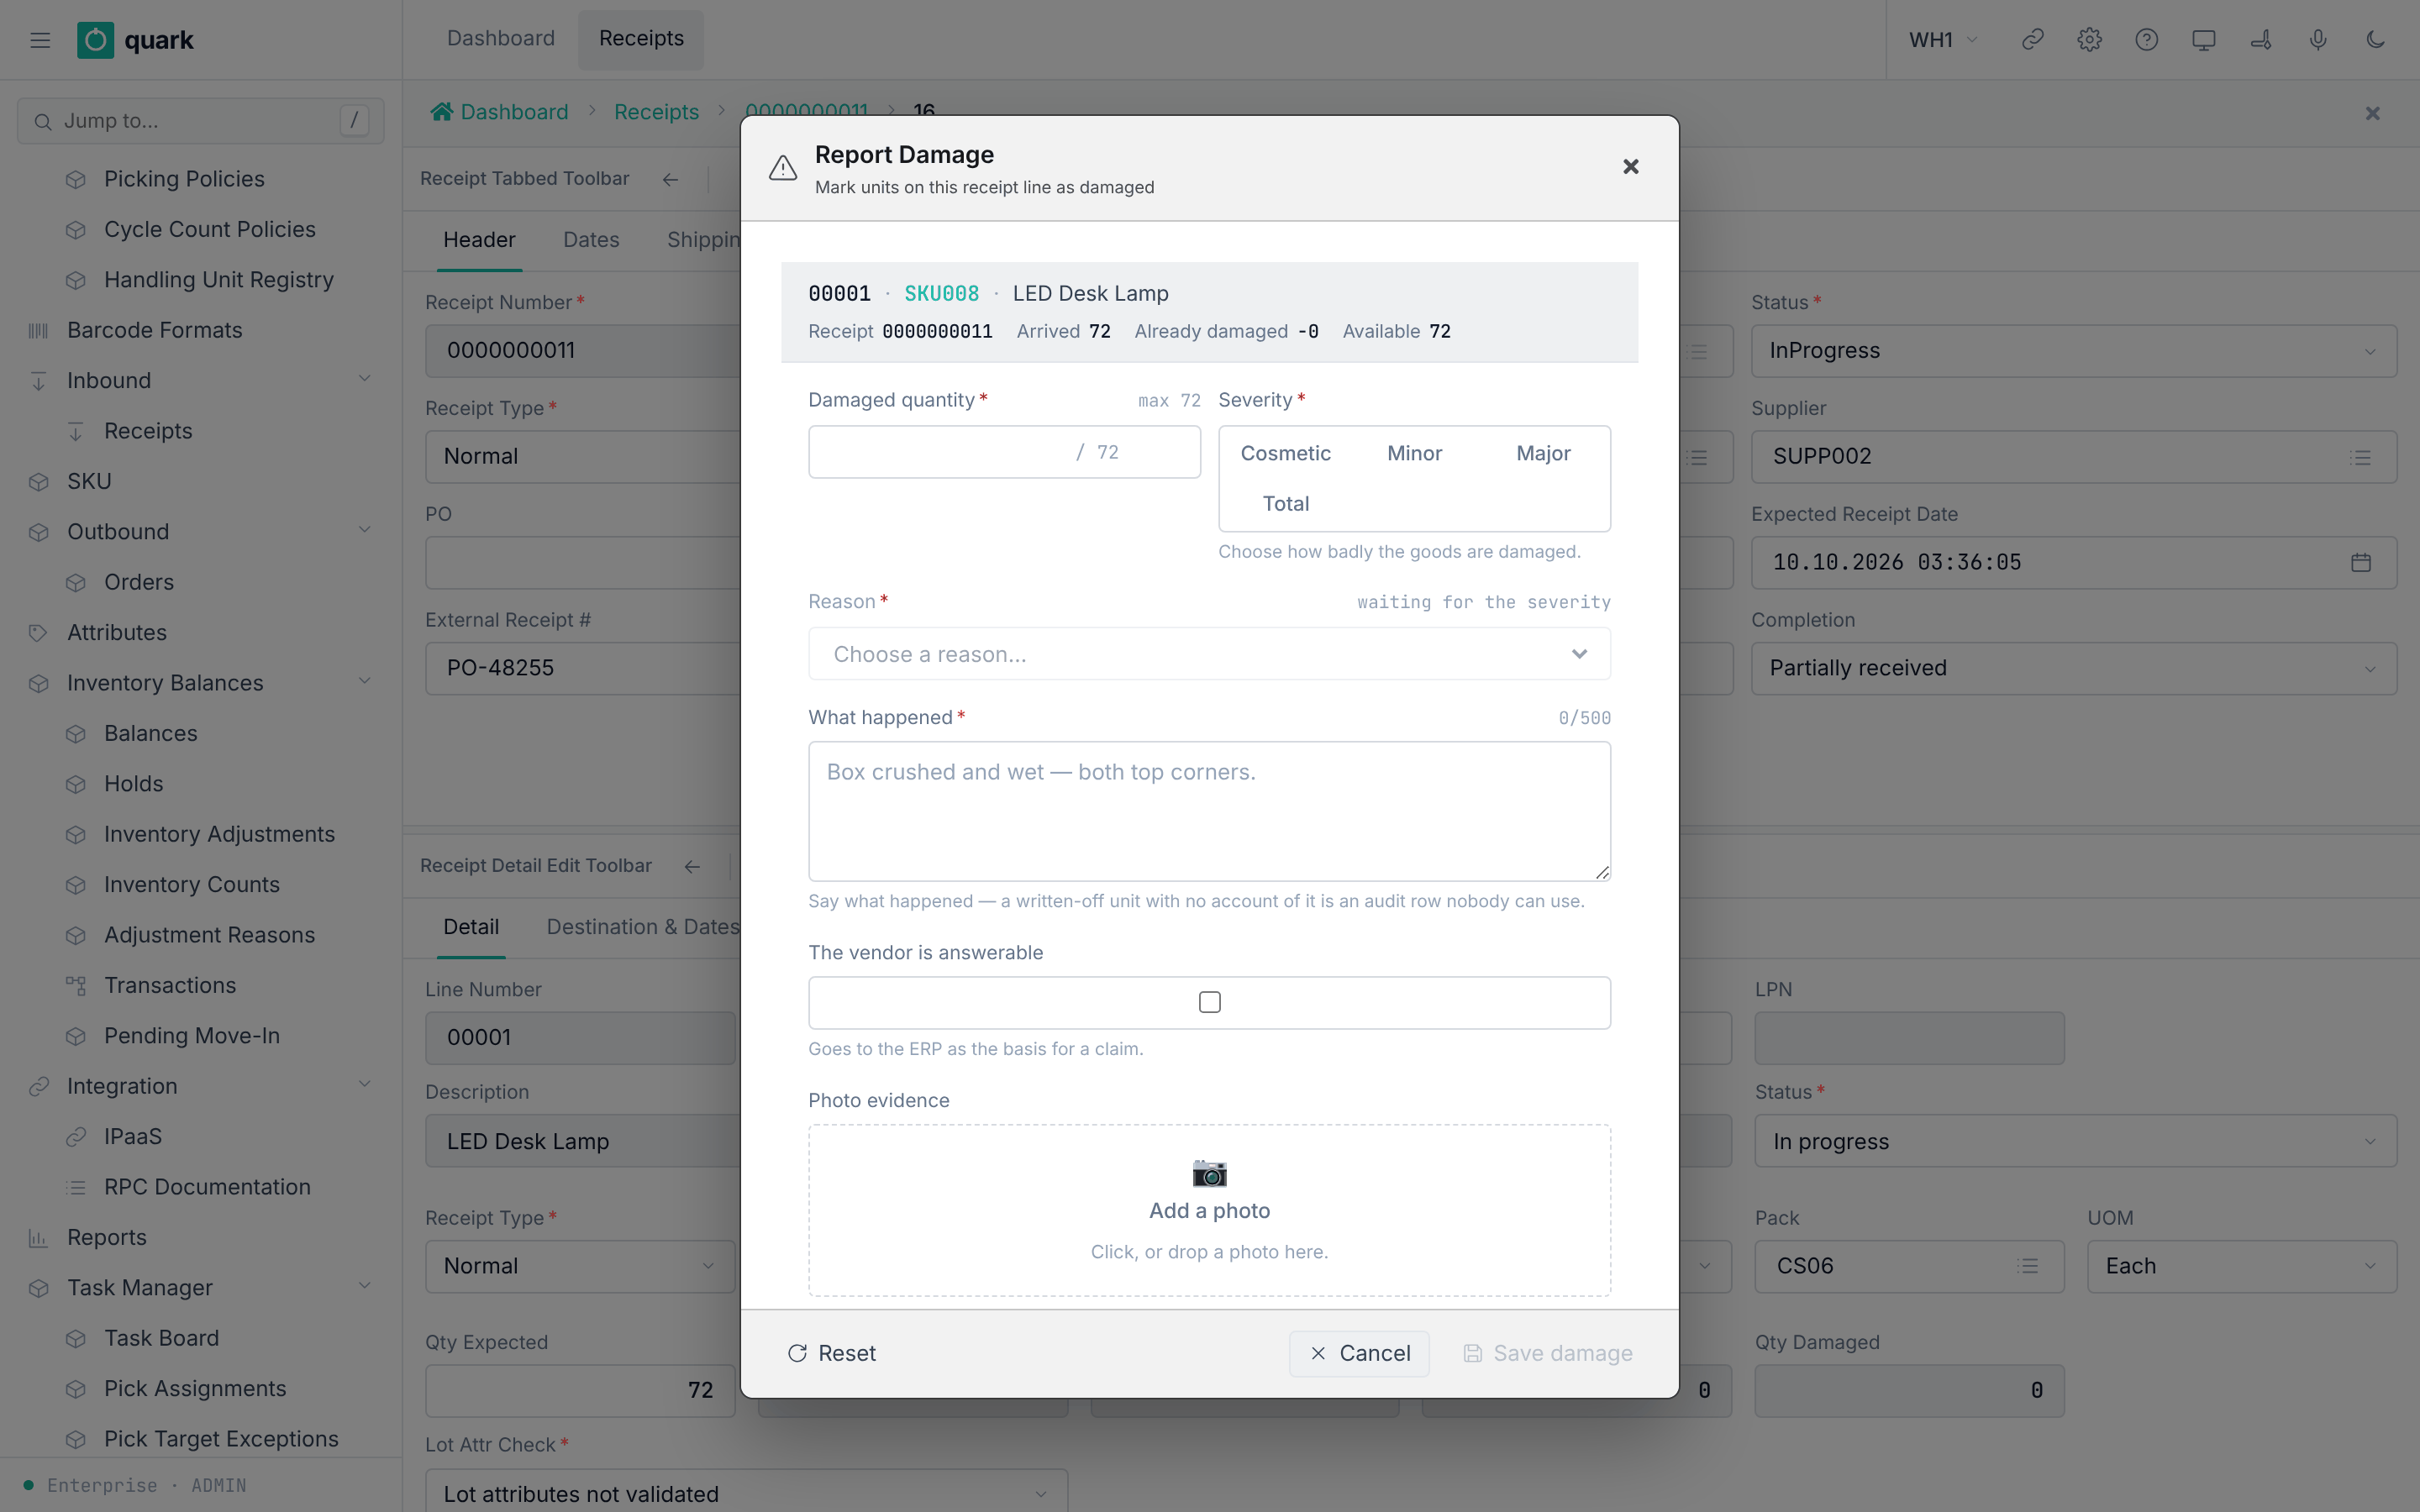Viewport: 2420px width, 1512px height.
Task: Open the help question-mark icon
Action: pyautogui.click(x=2146, y=40)
